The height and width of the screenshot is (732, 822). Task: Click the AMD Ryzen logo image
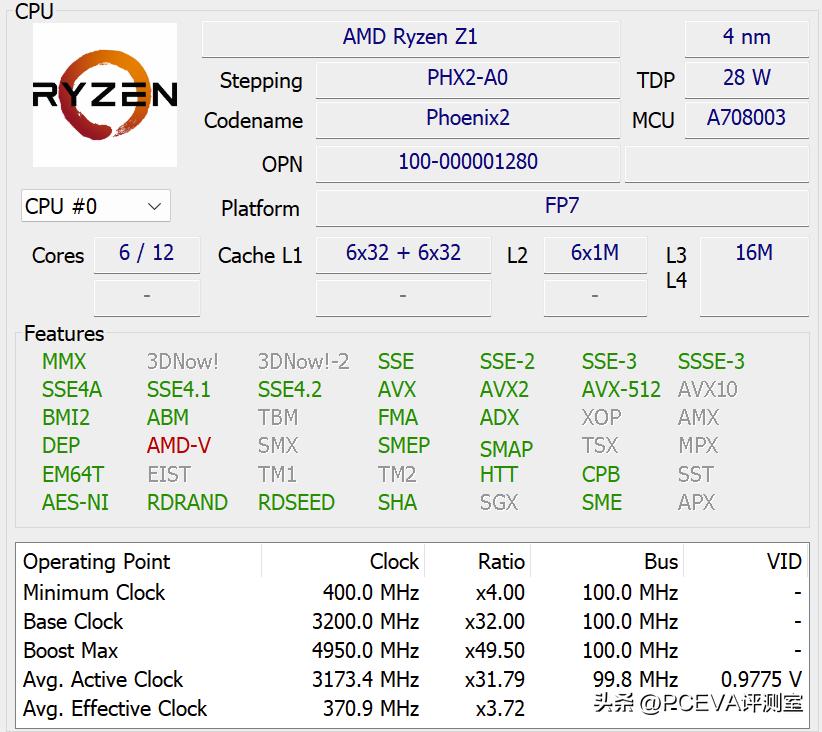click(104, 95)
